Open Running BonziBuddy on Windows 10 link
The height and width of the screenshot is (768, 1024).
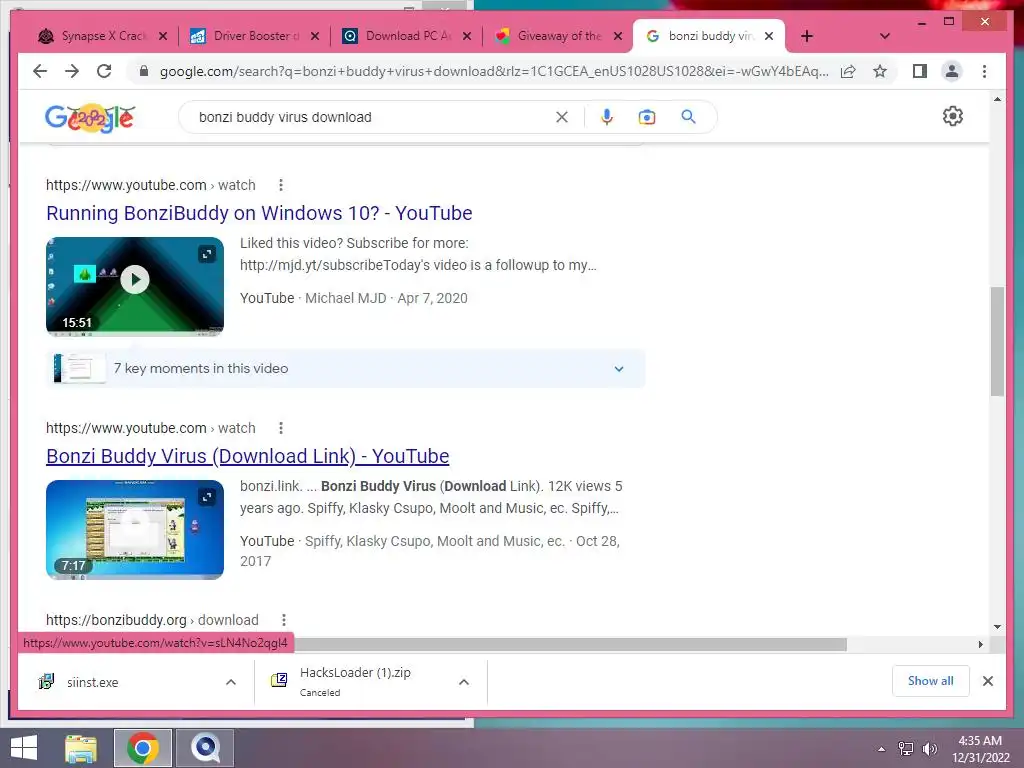coord(259,213)
